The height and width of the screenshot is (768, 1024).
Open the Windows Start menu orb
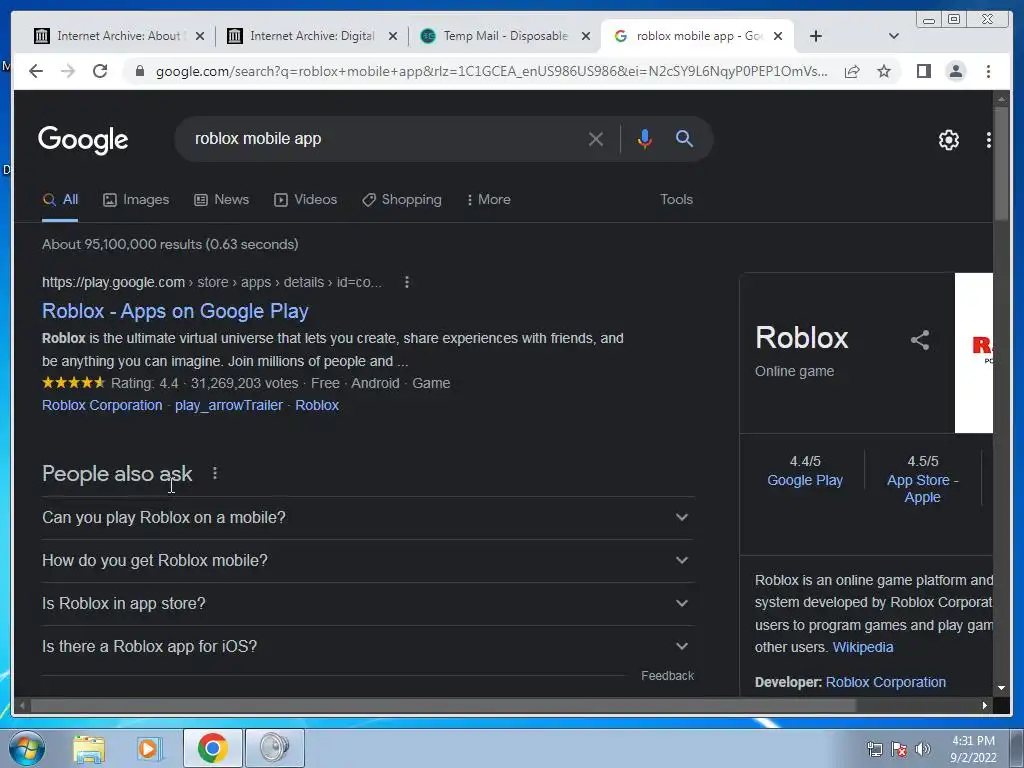(x=26, y=748)
